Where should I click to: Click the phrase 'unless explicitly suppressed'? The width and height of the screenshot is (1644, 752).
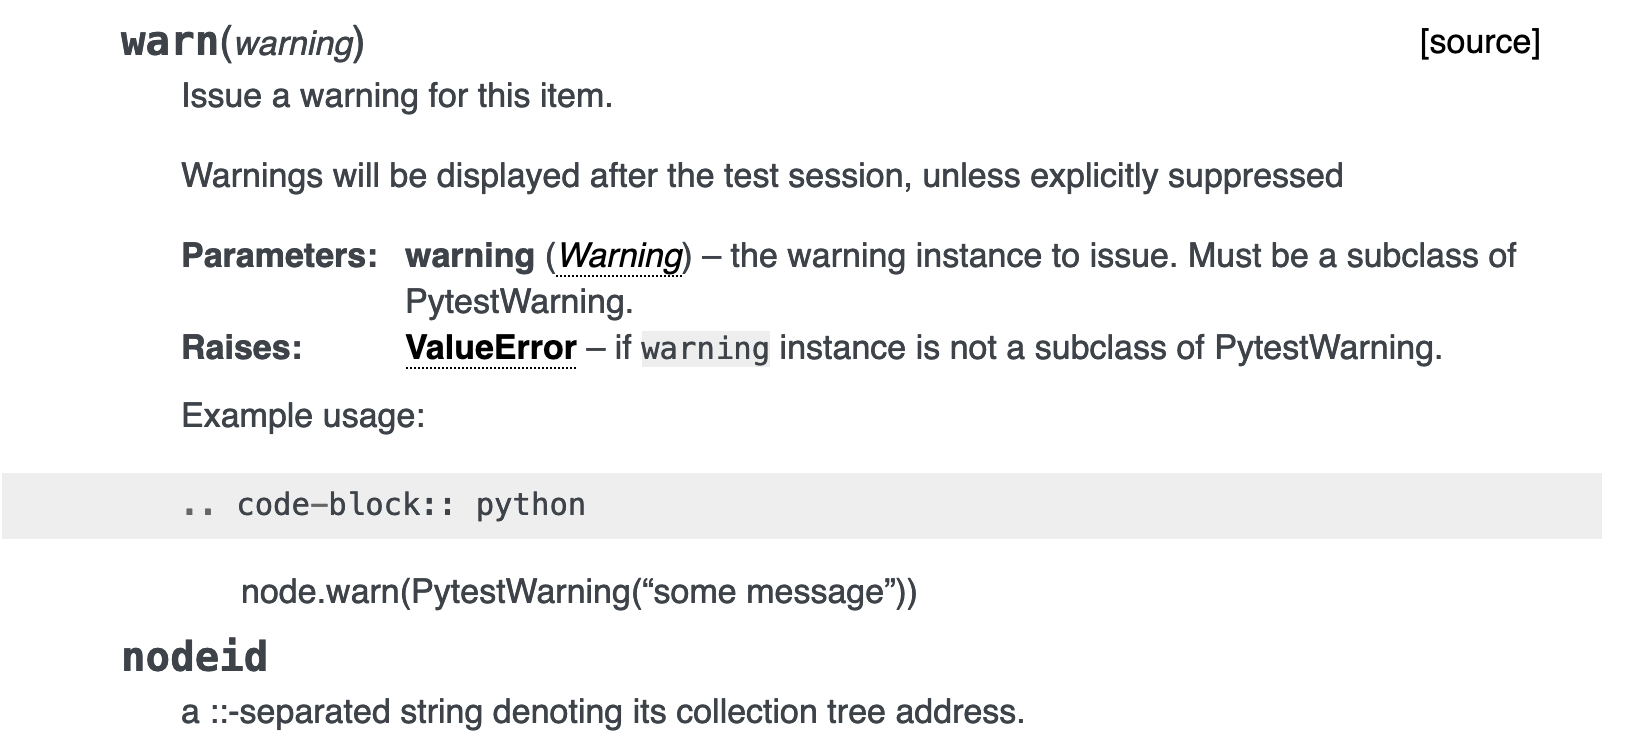[1132, 176]
